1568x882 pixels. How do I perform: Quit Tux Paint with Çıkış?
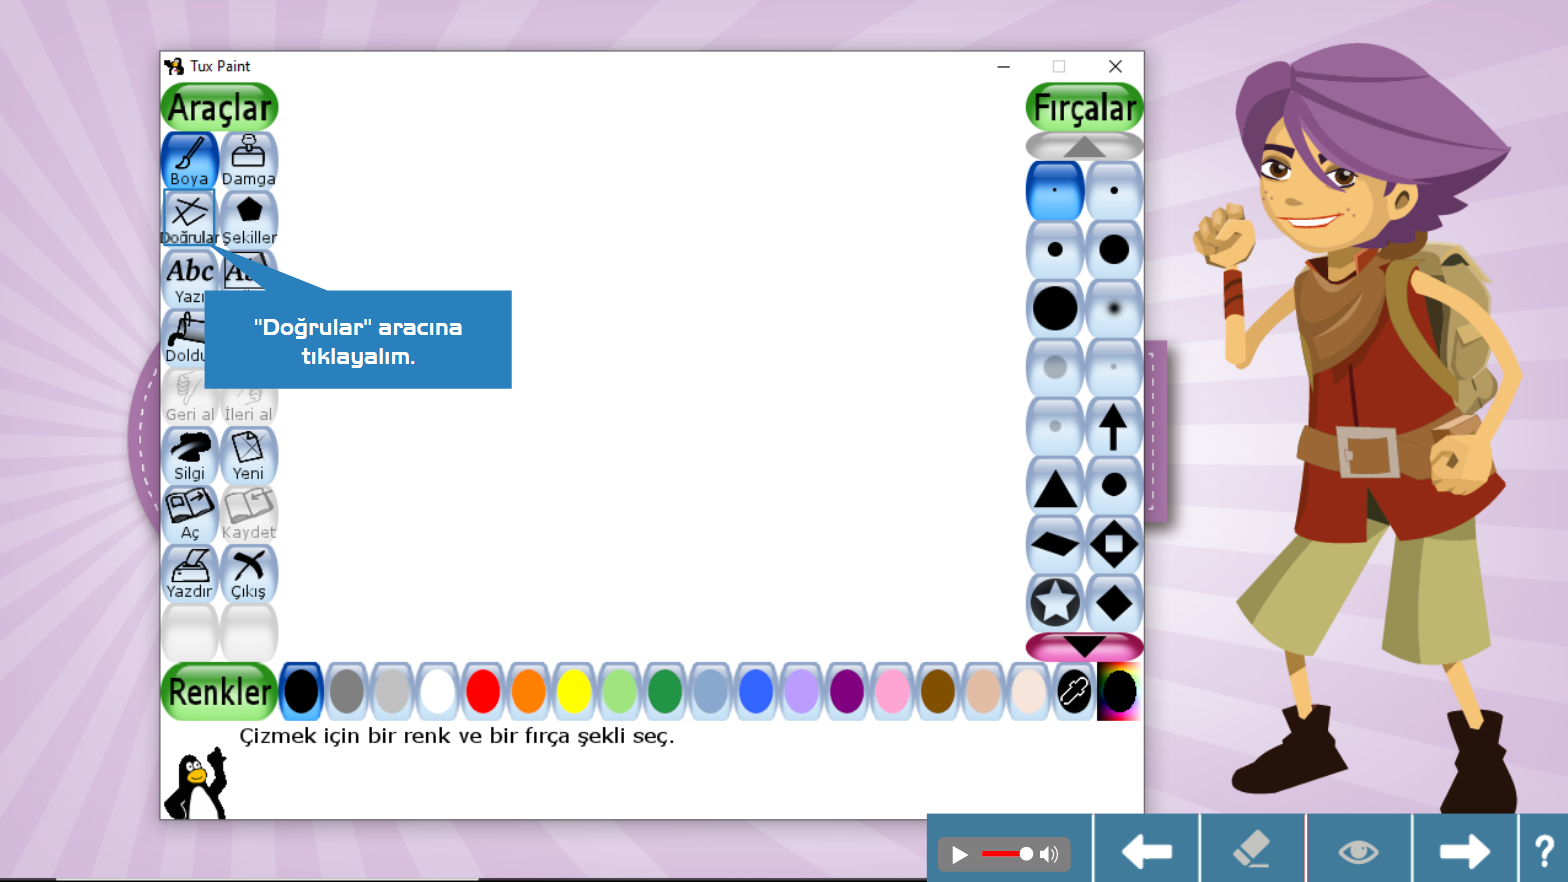[x=248, y=573]
